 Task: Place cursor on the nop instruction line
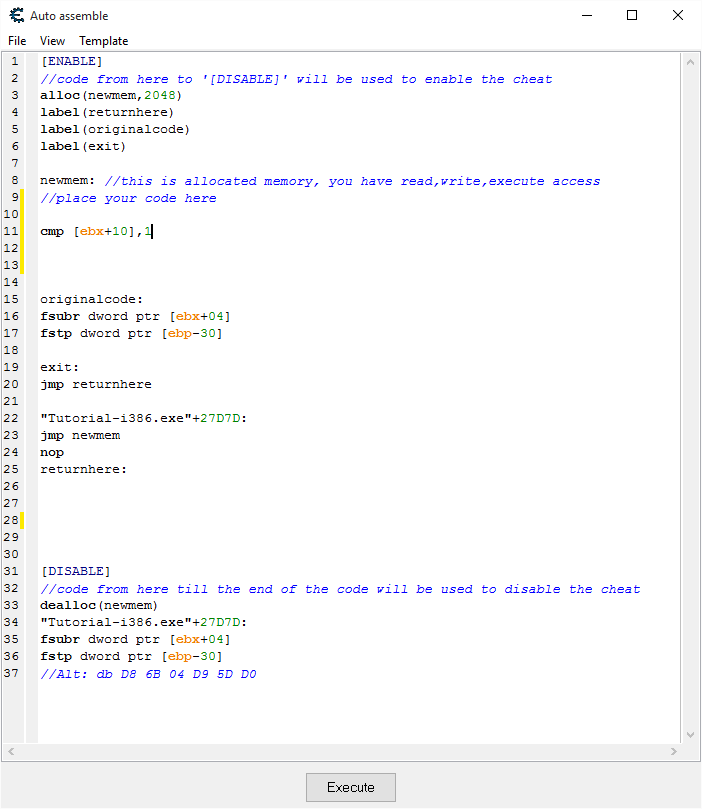point(52,452)
